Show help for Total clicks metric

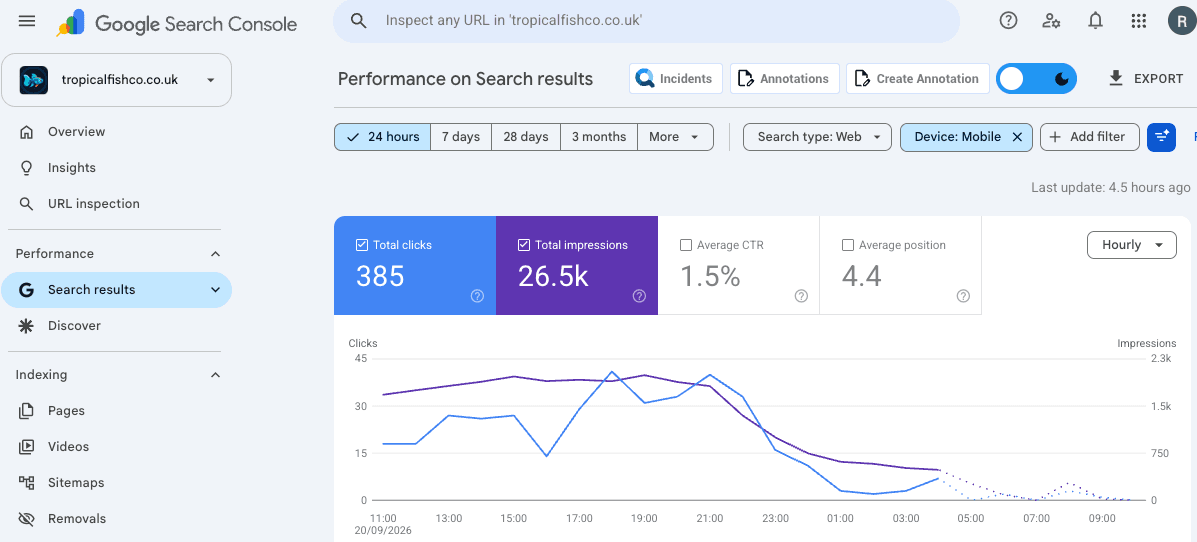tap(477, 296)
